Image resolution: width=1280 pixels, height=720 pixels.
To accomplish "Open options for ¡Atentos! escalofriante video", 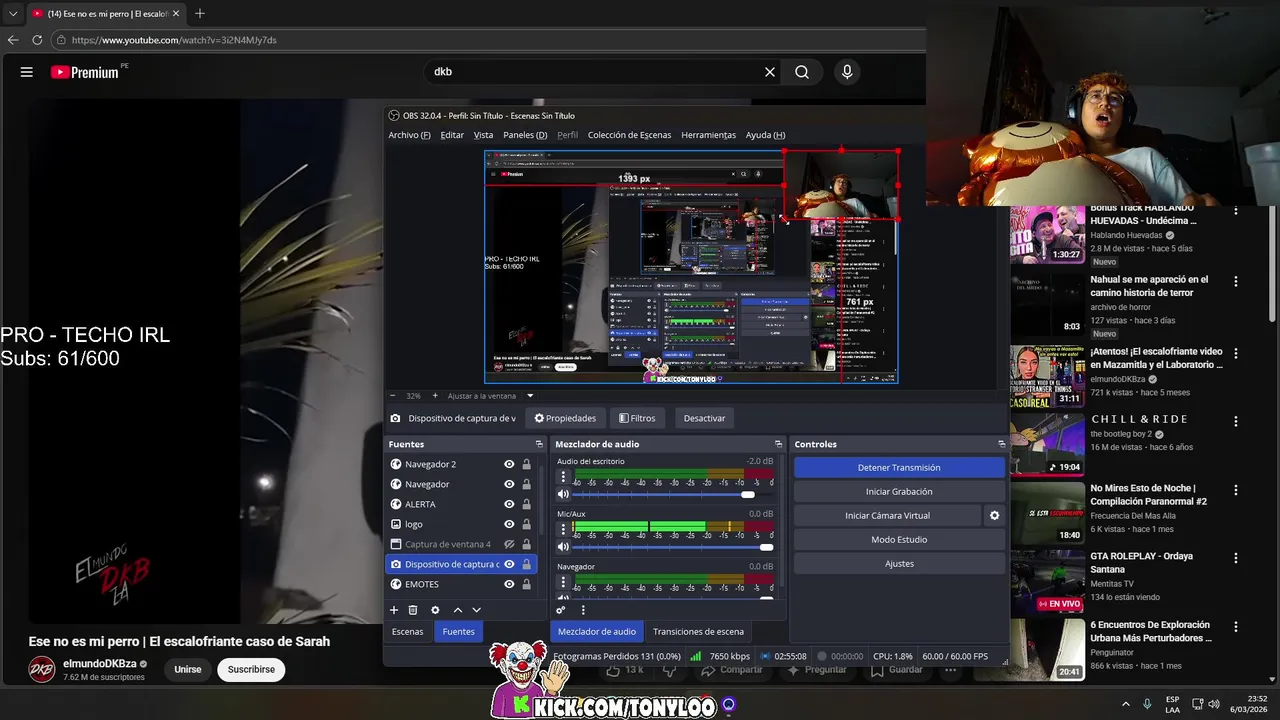I will (x=1236, y=354).
